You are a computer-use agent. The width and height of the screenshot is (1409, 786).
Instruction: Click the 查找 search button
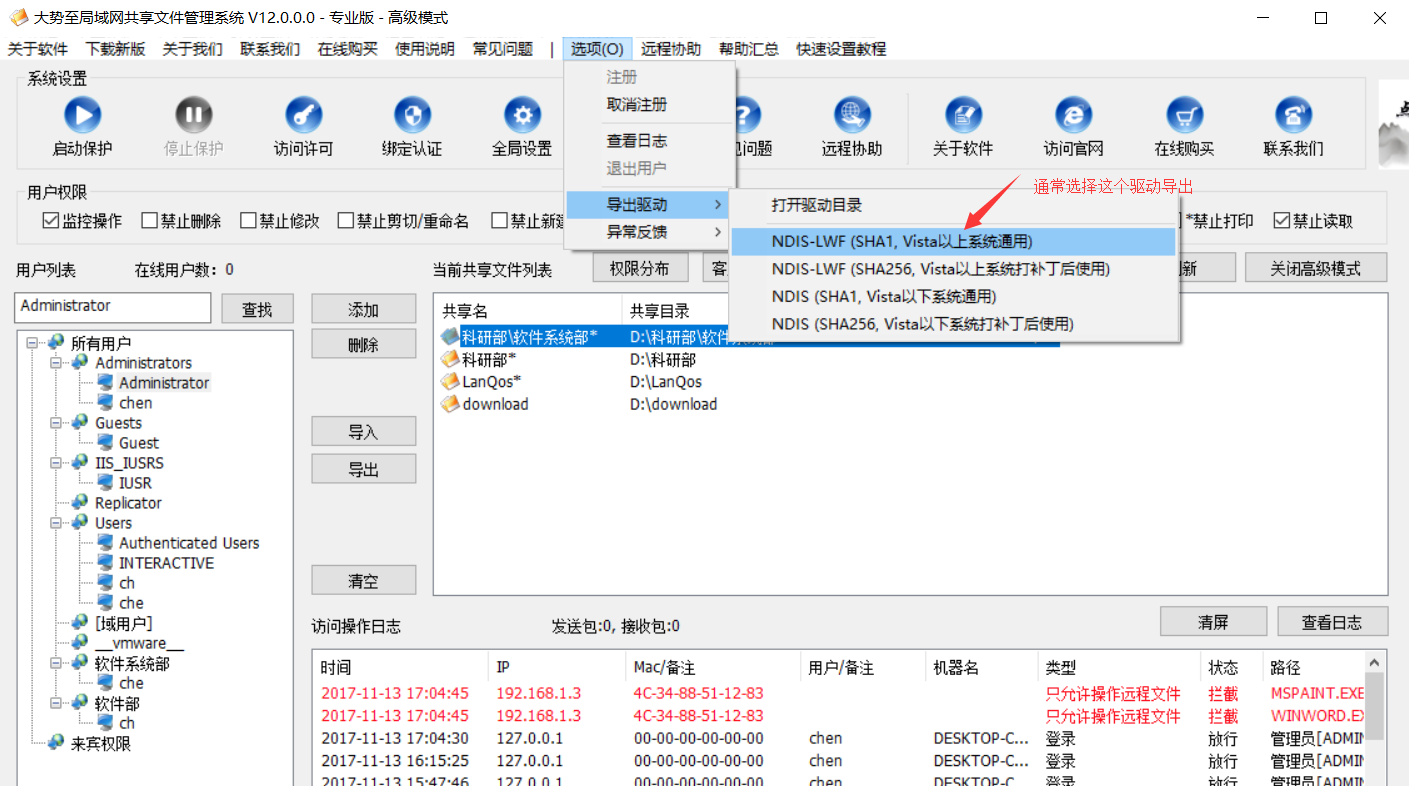pos(257,310)
